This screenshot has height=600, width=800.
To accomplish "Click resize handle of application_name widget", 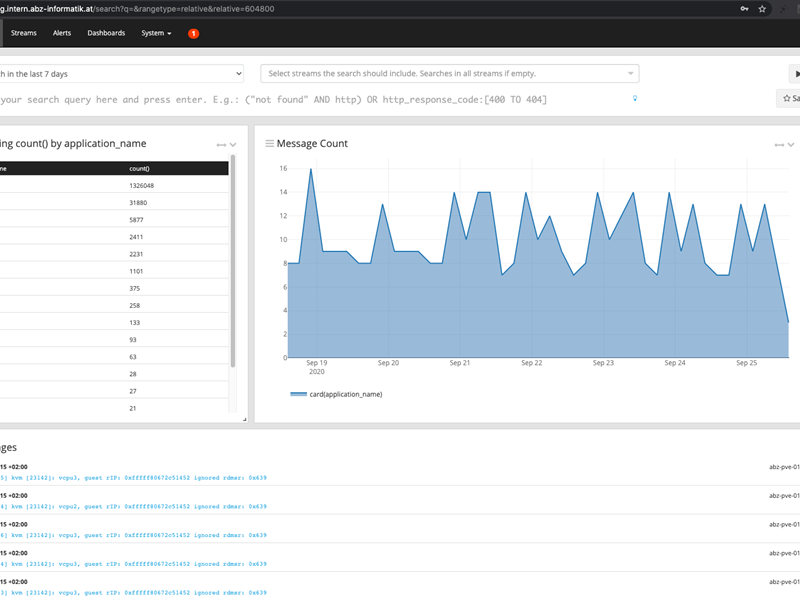I will [x=243, y=419].
